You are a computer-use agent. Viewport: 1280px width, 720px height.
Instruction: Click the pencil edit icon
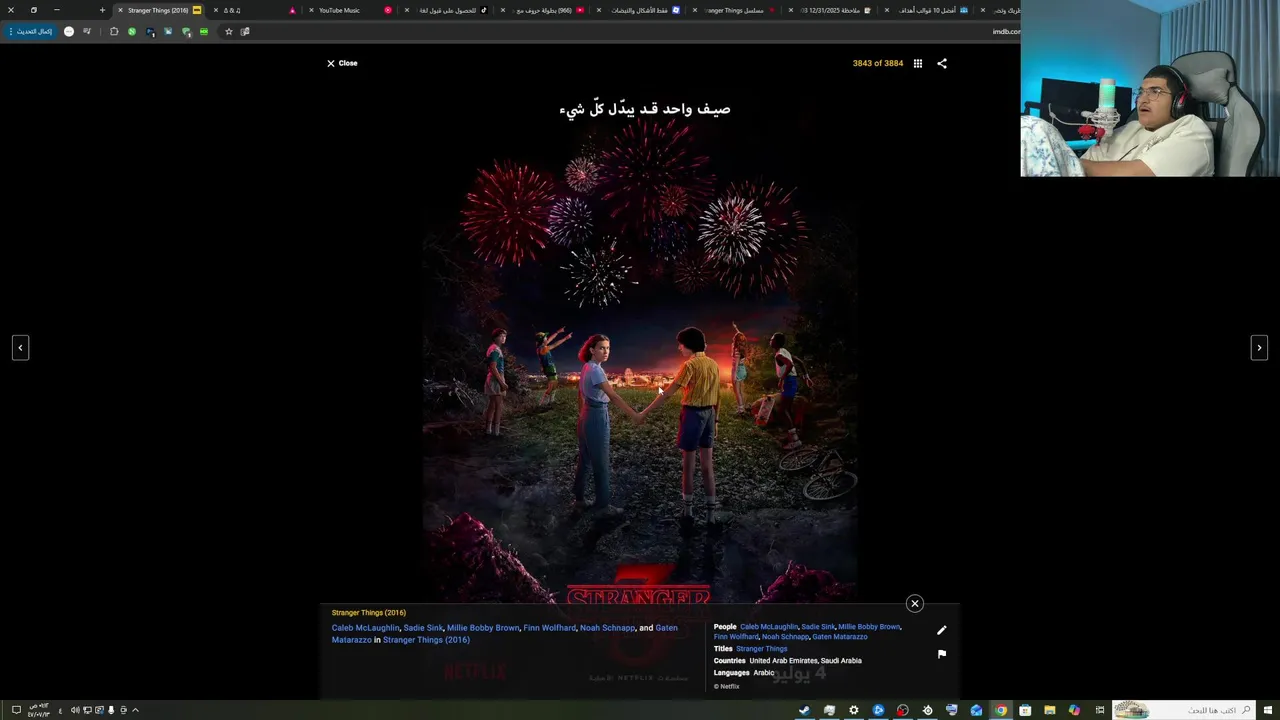pos(941,630)
